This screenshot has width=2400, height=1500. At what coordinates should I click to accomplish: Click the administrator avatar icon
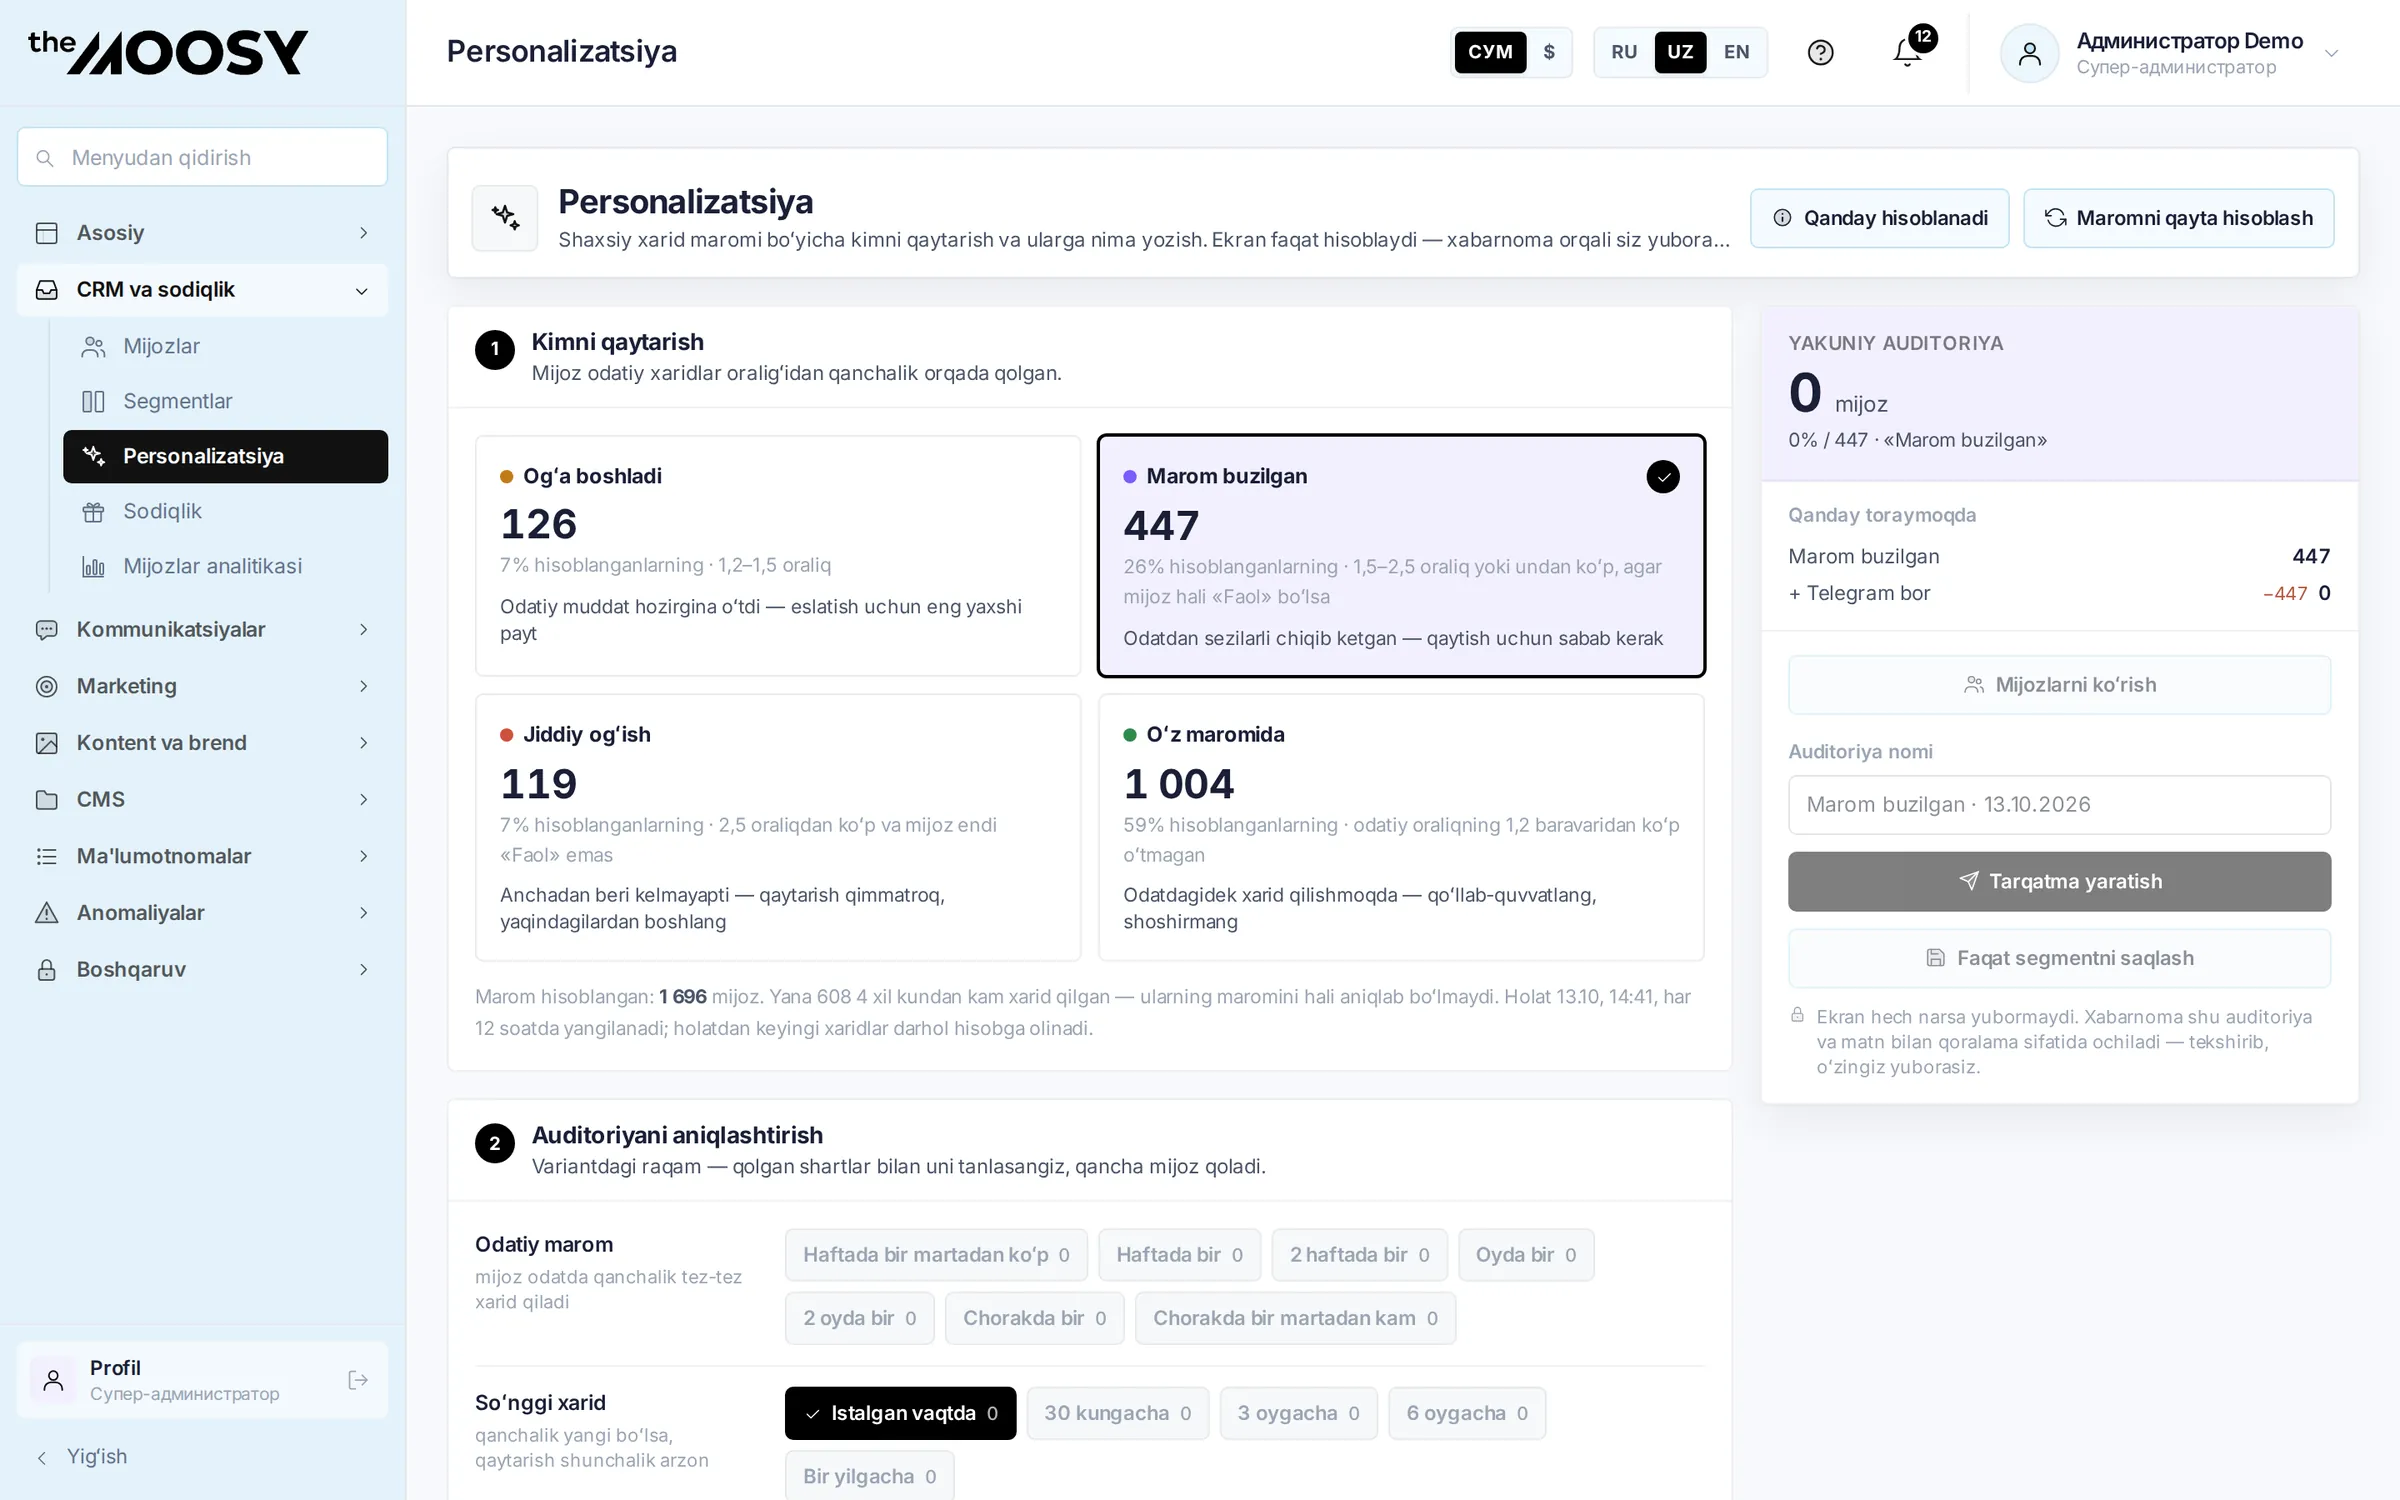(x=2029, y=53)
